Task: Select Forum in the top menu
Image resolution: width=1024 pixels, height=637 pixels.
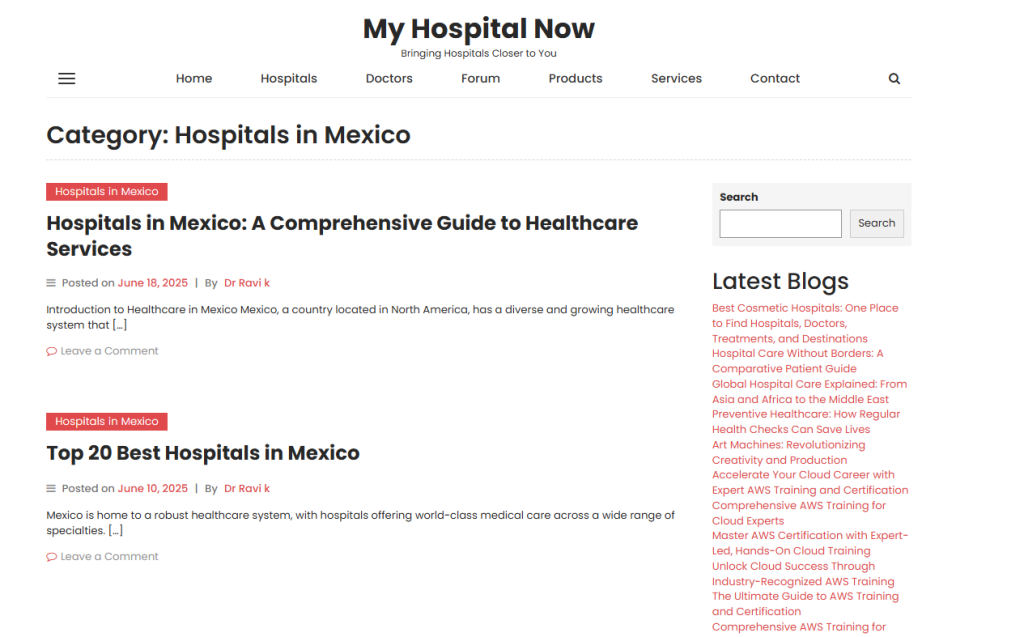Action: click(x=480, y=79)
